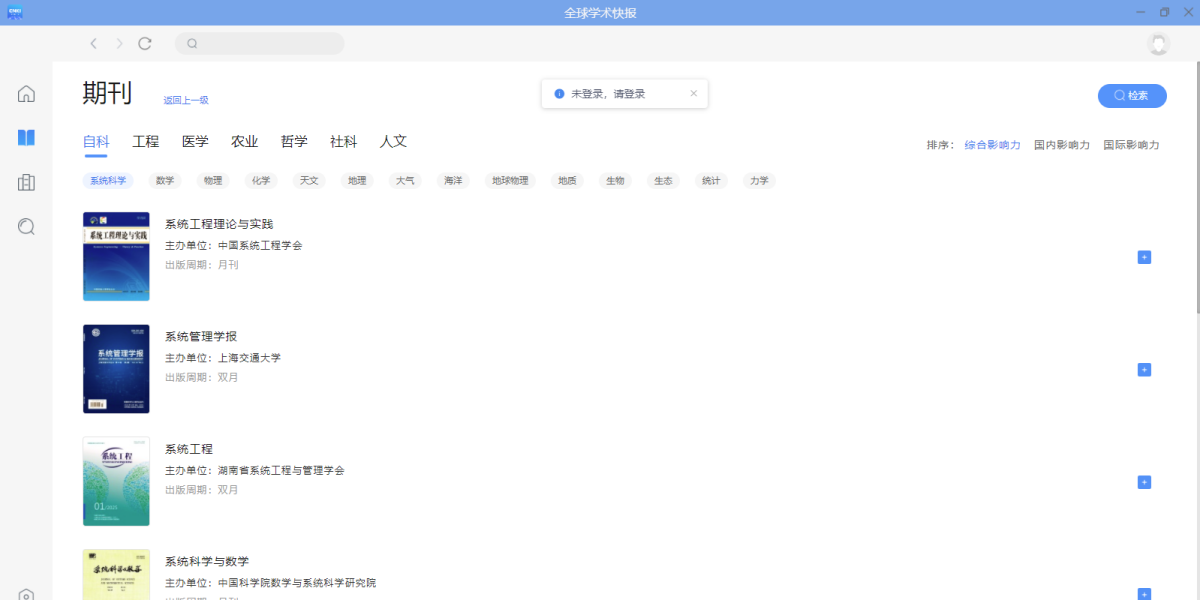Toggle the 数学 subject filter
This screenshot has height=600, width=1200.
point(164,180)
